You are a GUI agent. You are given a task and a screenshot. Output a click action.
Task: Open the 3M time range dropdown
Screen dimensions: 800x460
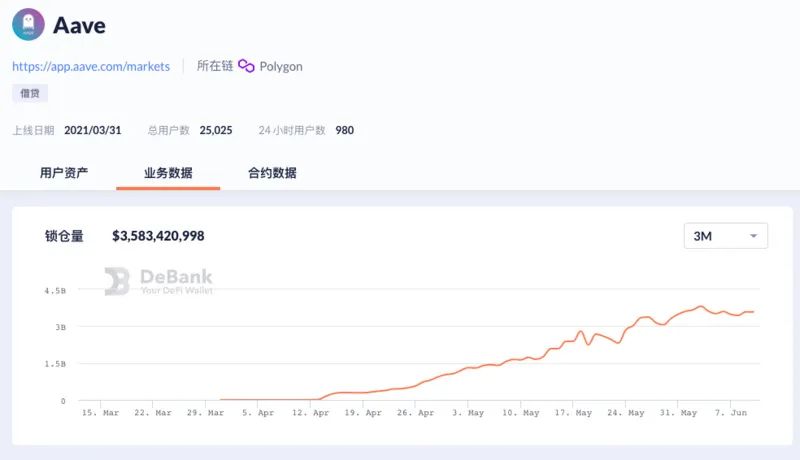726,236
